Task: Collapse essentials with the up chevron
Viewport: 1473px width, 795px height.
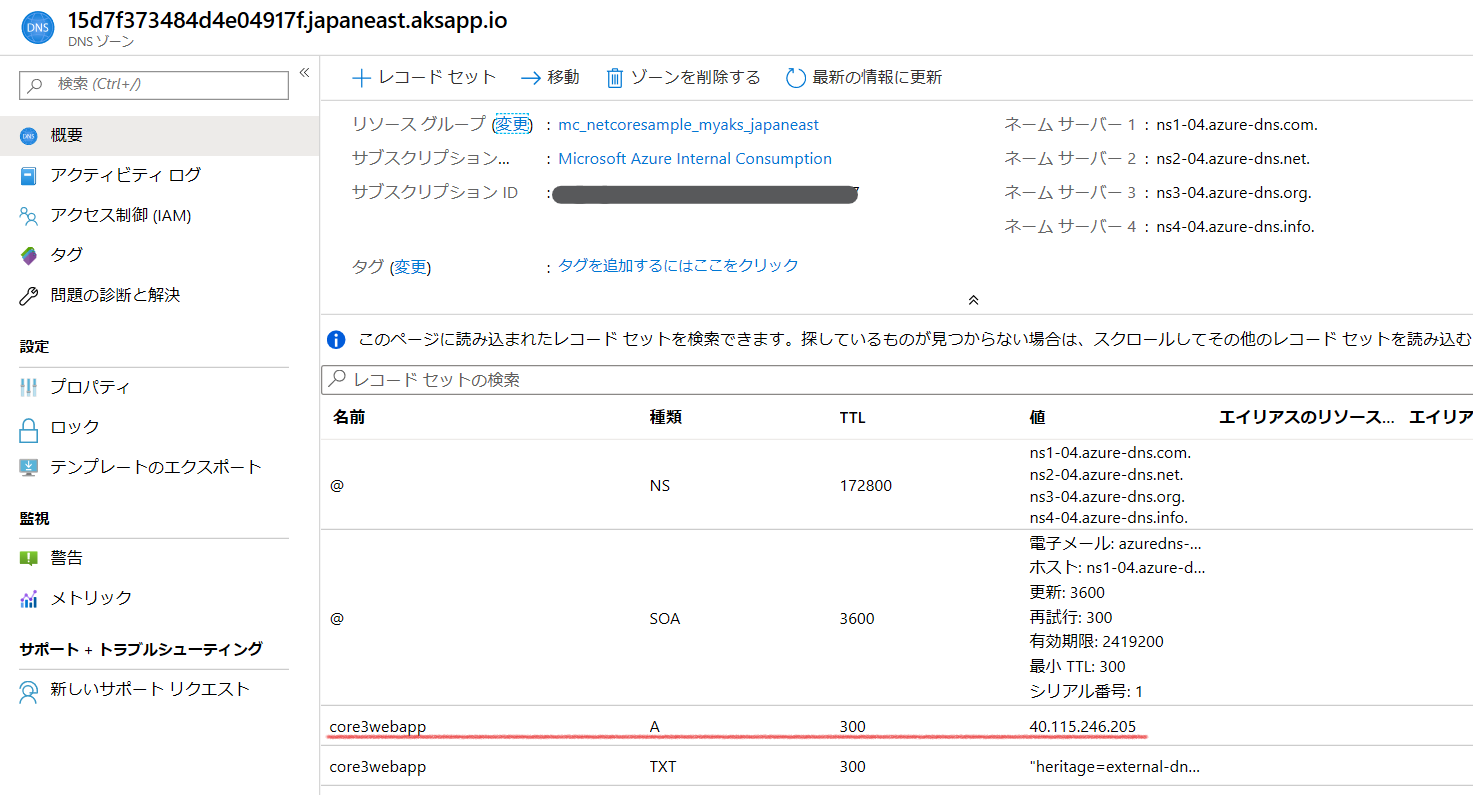Action: tap(973, 300)
